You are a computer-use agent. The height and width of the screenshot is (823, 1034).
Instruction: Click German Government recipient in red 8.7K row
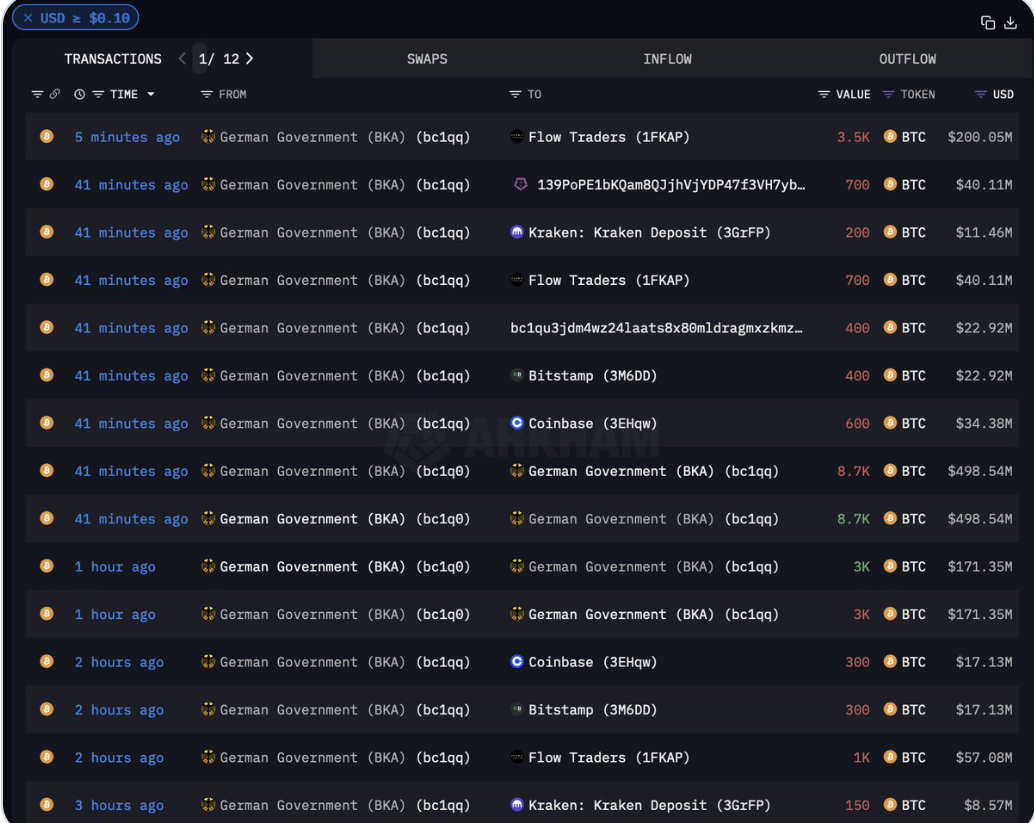pos(653,471)
